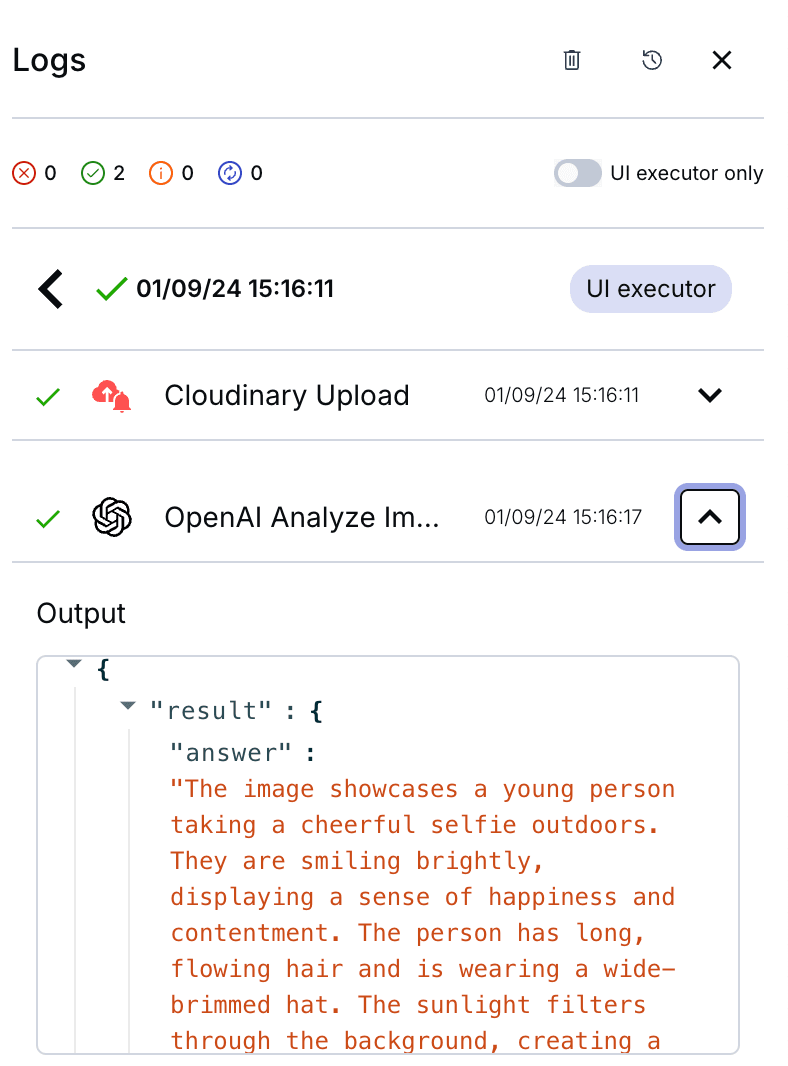Screen dimensions: 788x1066
Task: Click the Cloudinary Upload row timestamp
Action: [562, 395]
